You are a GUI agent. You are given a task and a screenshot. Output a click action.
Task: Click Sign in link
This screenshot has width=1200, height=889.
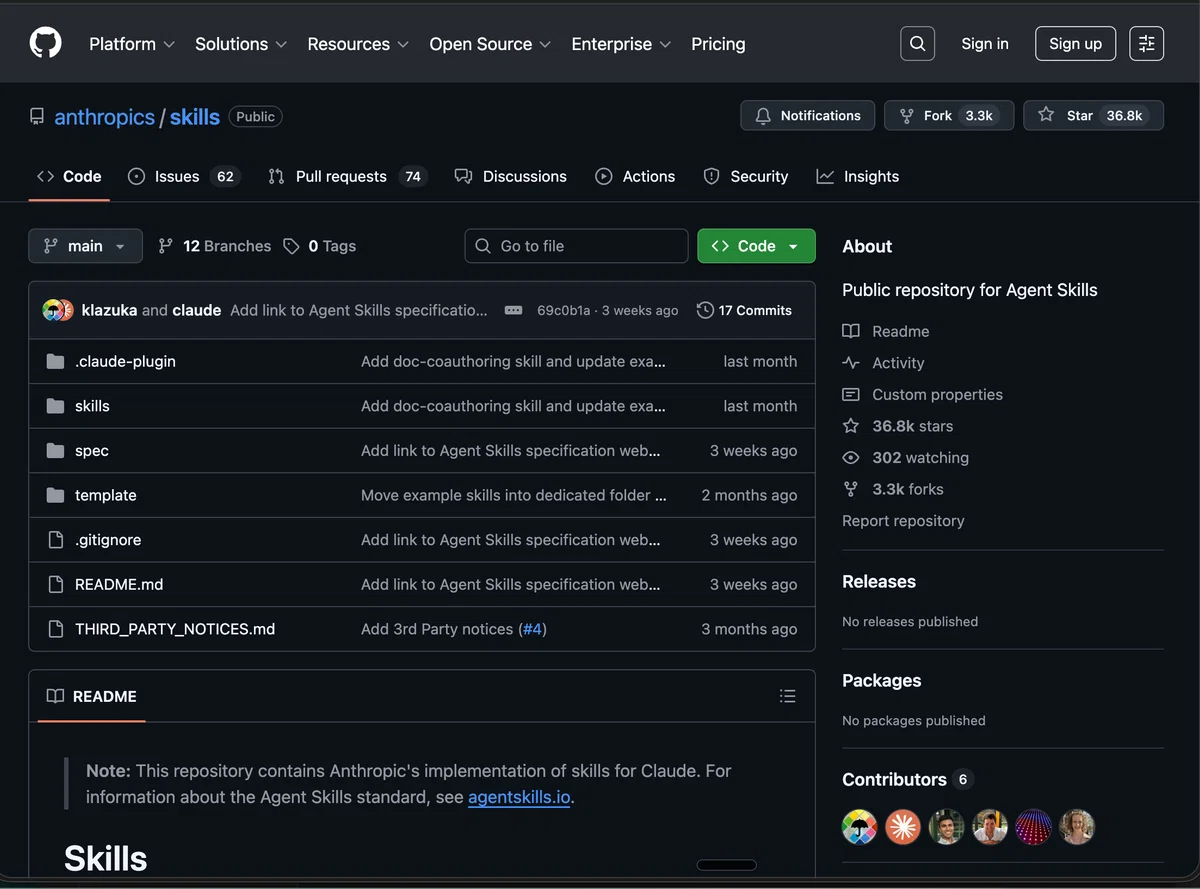(985, 44)
